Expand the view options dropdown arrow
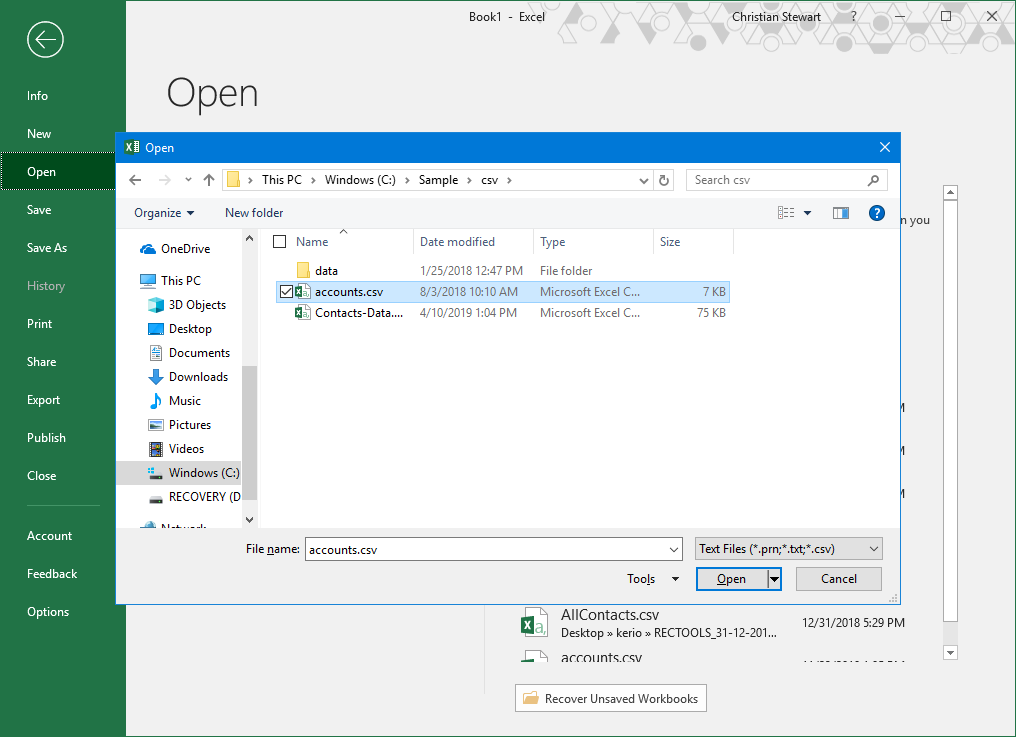The height and width of the screenshot is (737, 1016). [807, 213]
